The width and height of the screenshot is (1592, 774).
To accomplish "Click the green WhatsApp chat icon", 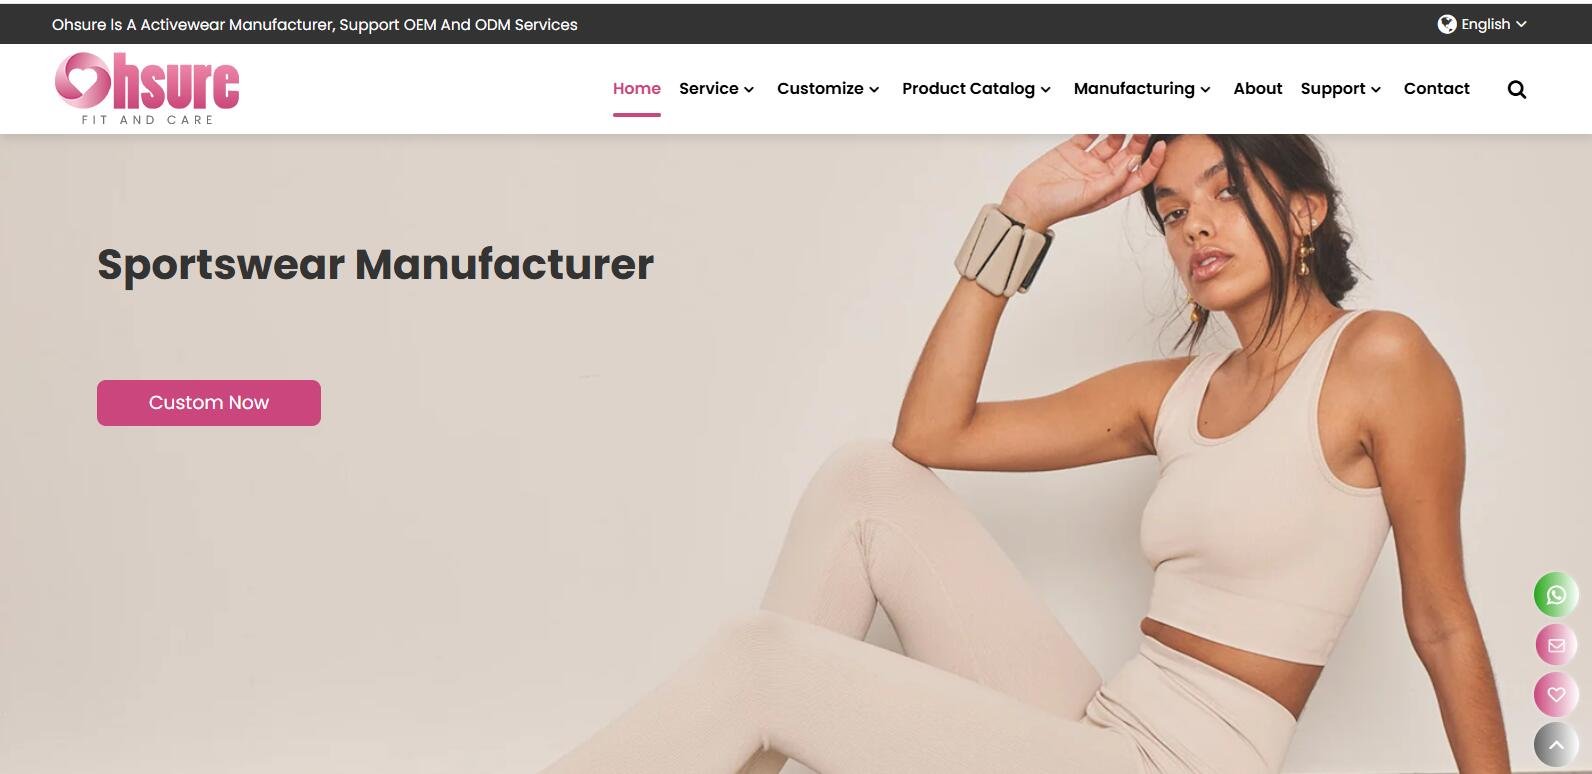I will [1555, 595].
